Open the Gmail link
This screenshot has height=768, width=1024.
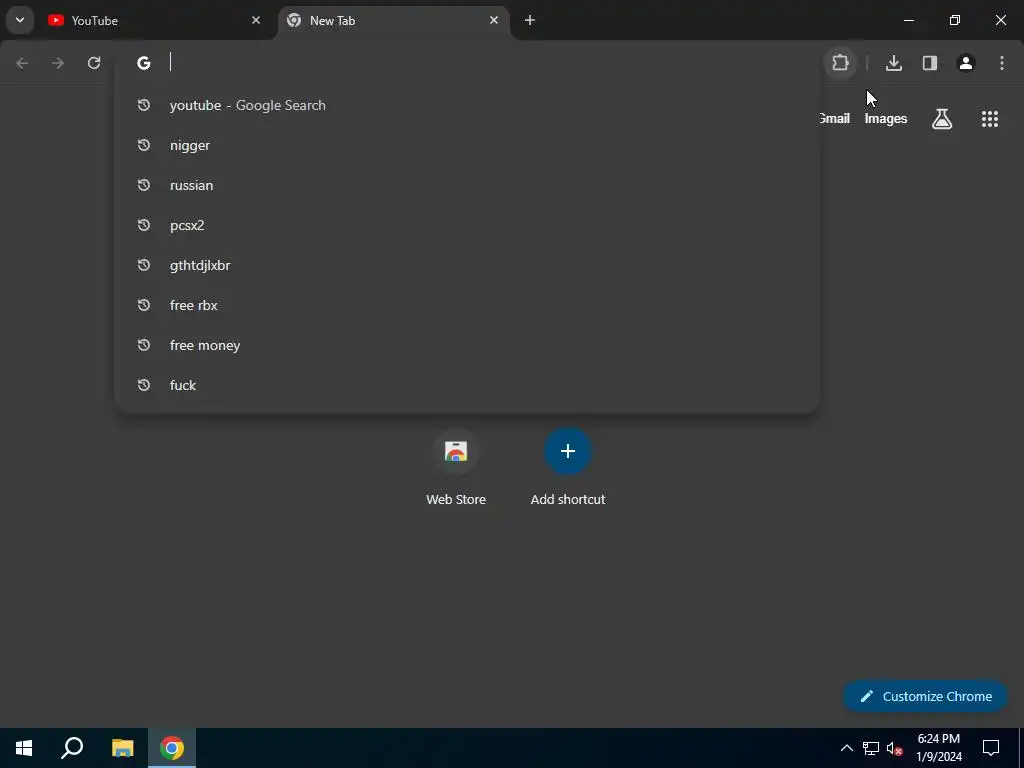tap(834, 118)
